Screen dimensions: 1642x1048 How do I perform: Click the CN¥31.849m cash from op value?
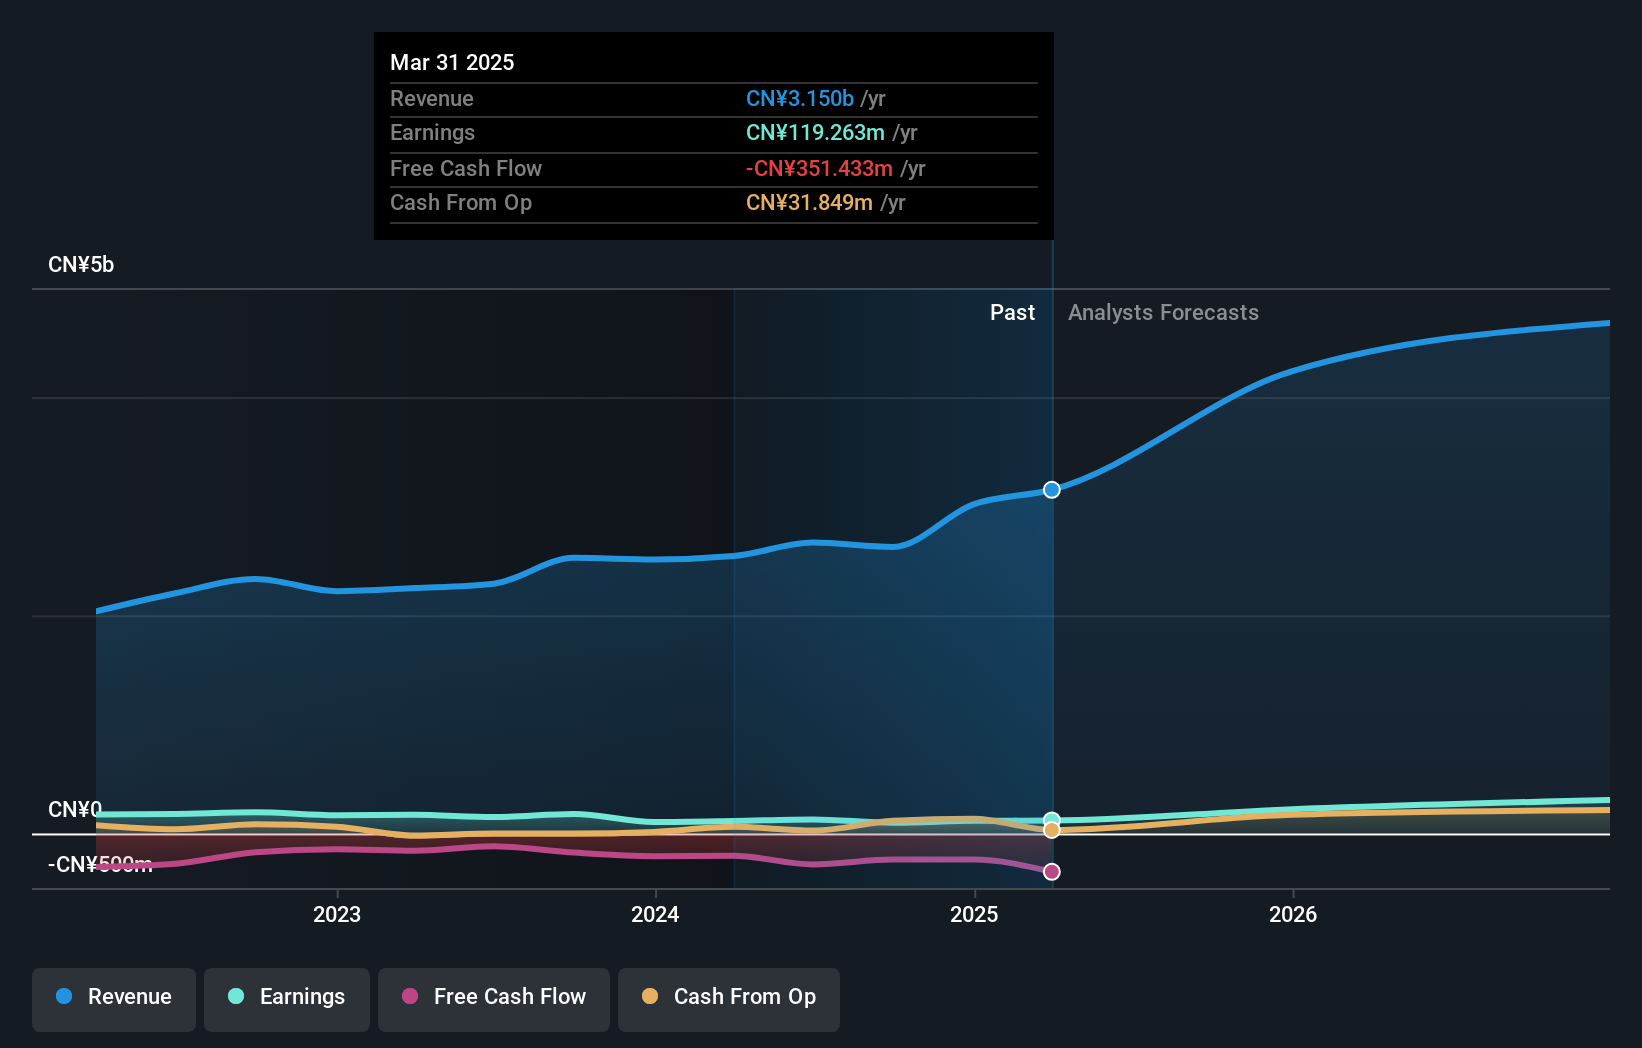click(809, 203)
